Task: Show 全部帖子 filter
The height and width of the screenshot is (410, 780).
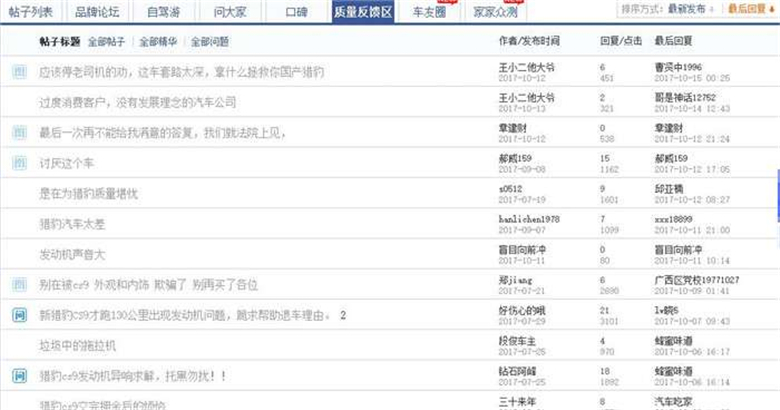Action: [x=106, y=42]
